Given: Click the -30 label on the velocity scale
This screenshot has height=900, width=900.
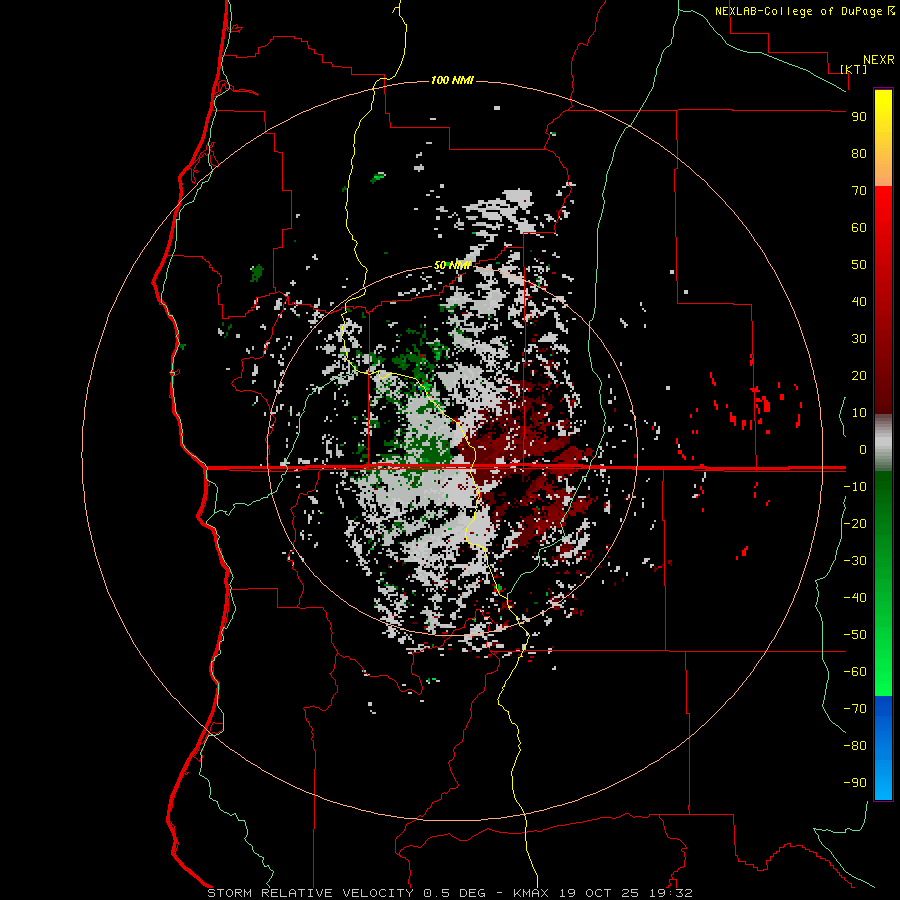Looking at the screenshot, I should tap(855, 561).
